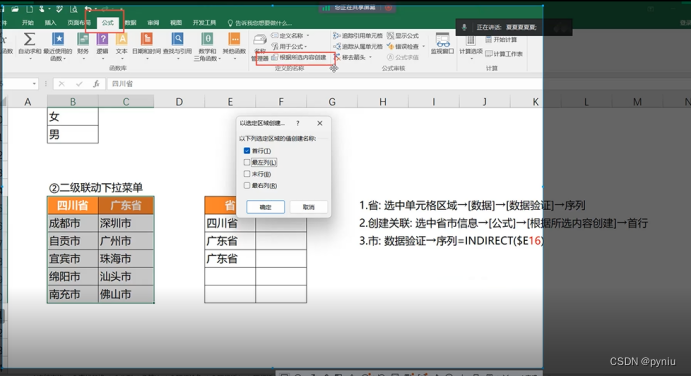Switch to the Insert (插入) tab

point(50,23)
